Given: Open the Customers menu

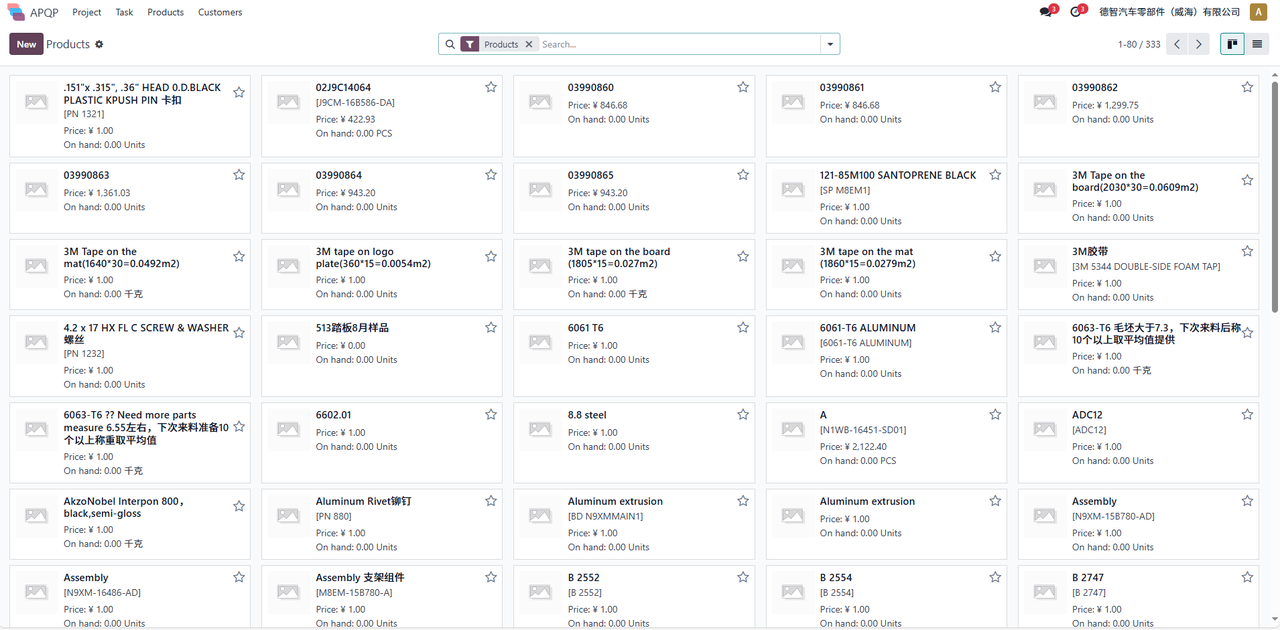Looking at the screenshot, I should click(x=220, y=12).
